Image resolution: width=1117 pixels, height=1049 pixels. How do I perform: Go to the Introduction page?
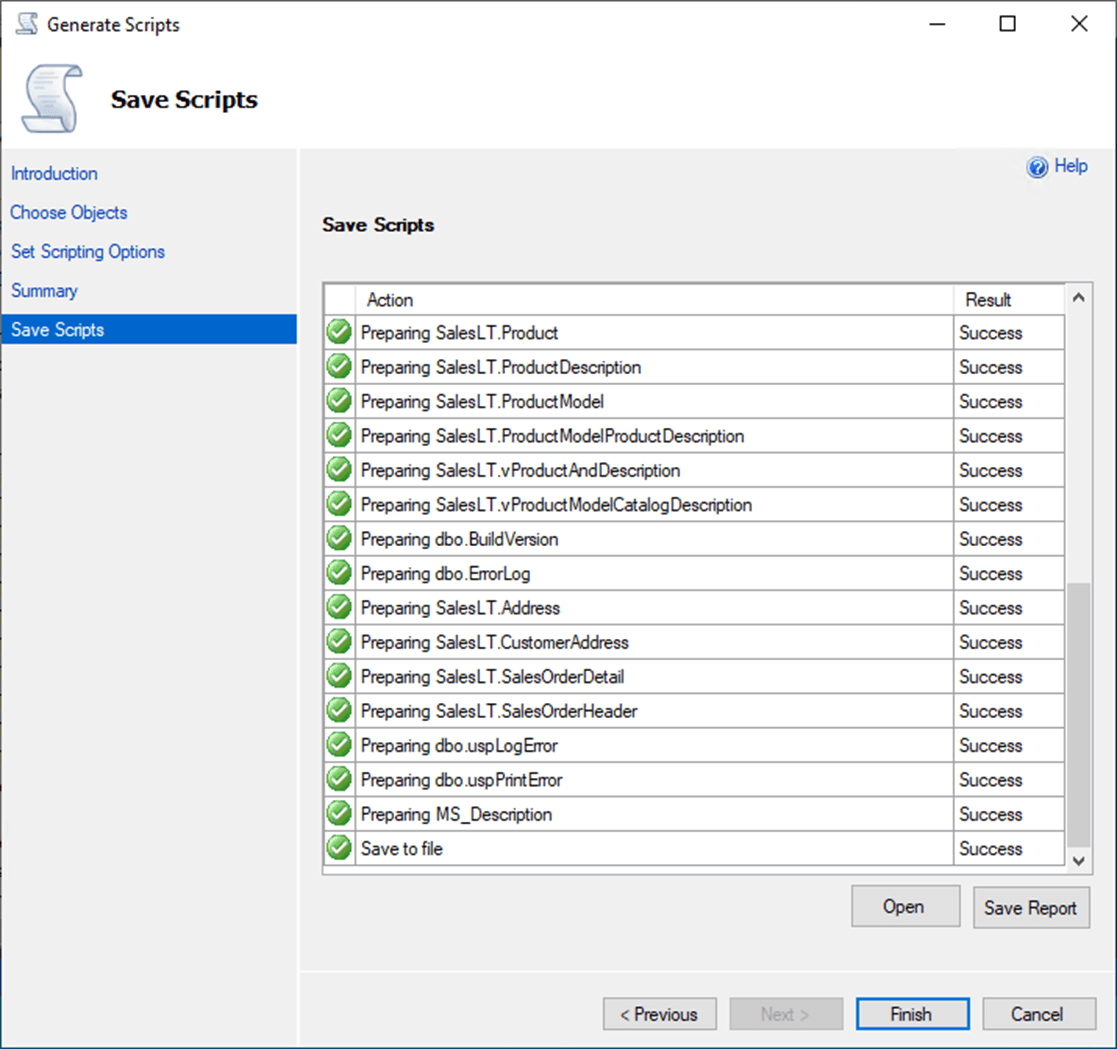(54, 173)
